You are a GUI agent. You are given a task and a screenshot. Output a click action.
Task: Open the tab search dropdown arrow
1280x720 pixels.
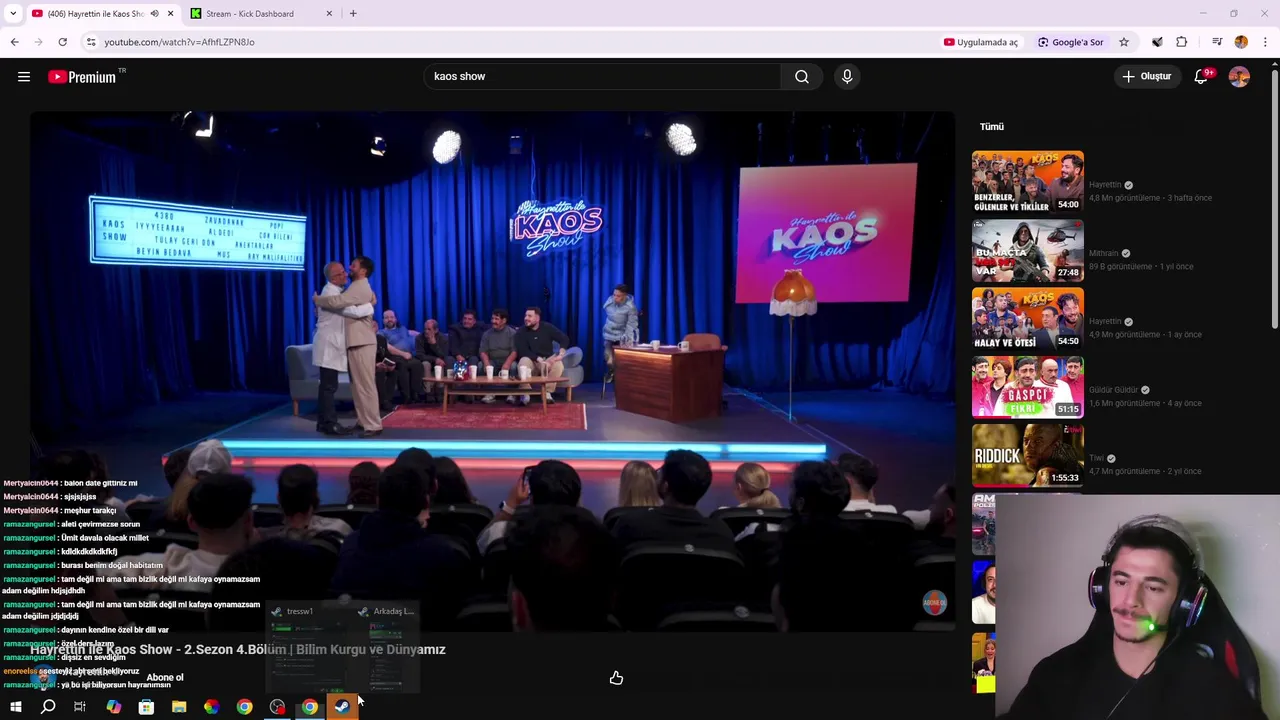pyautogui.click(x=13, y=13)
